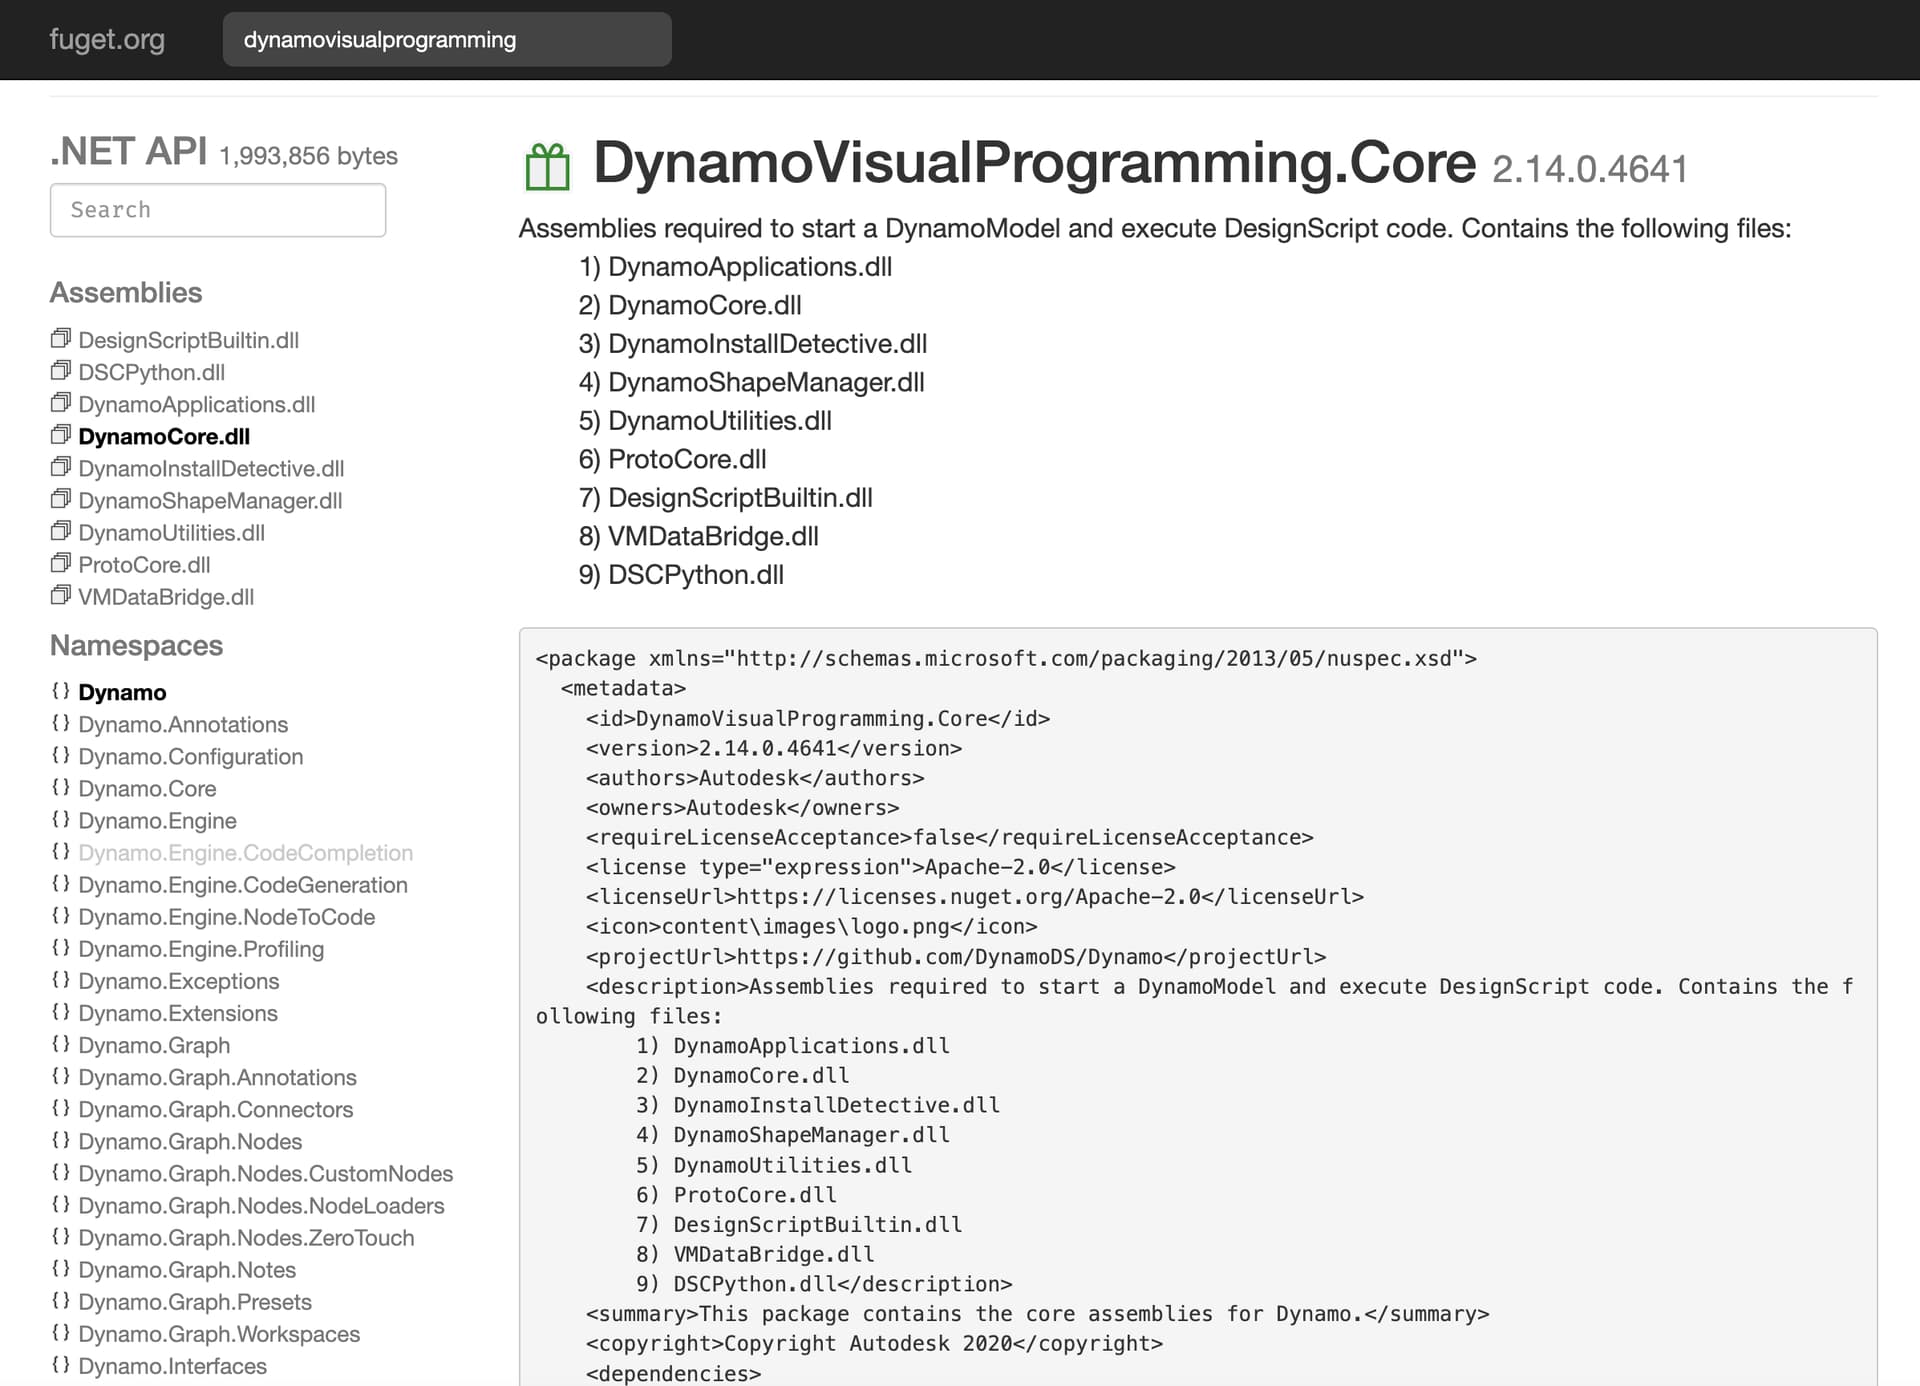Click the 2.14.0.4641 version number

coord(1589,170)
